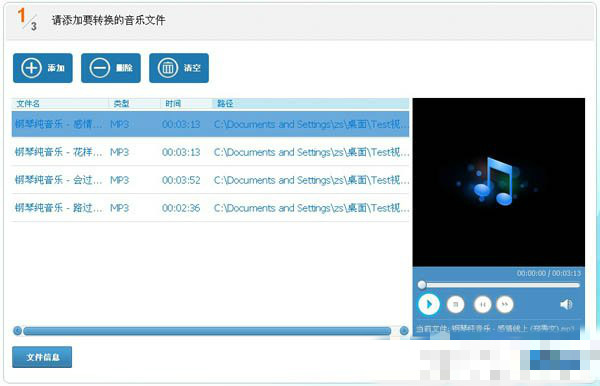Click the fast-forward button in the player
Image resolution: width=600 pixels, height=386 pixels.
click(x=505, y=305)
